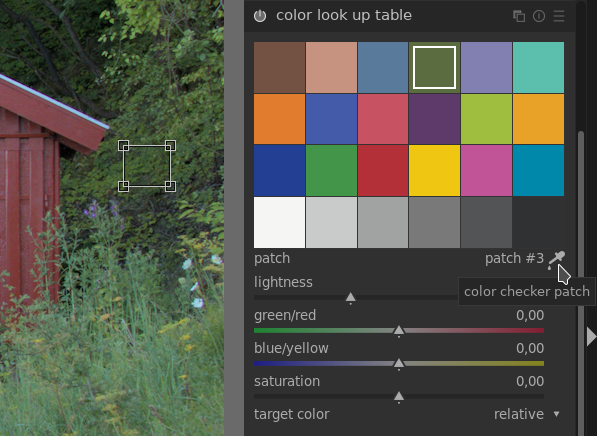Click the bottom-left picker area handle on image

[x=123, y=186]
